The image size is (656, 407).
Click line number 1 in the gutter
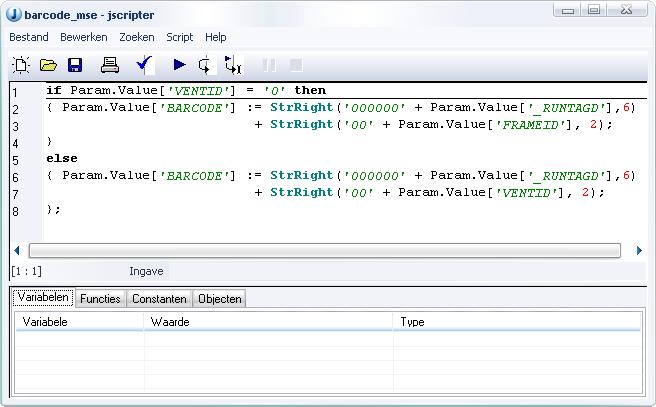pyautogui.click(x=15, y=92)
